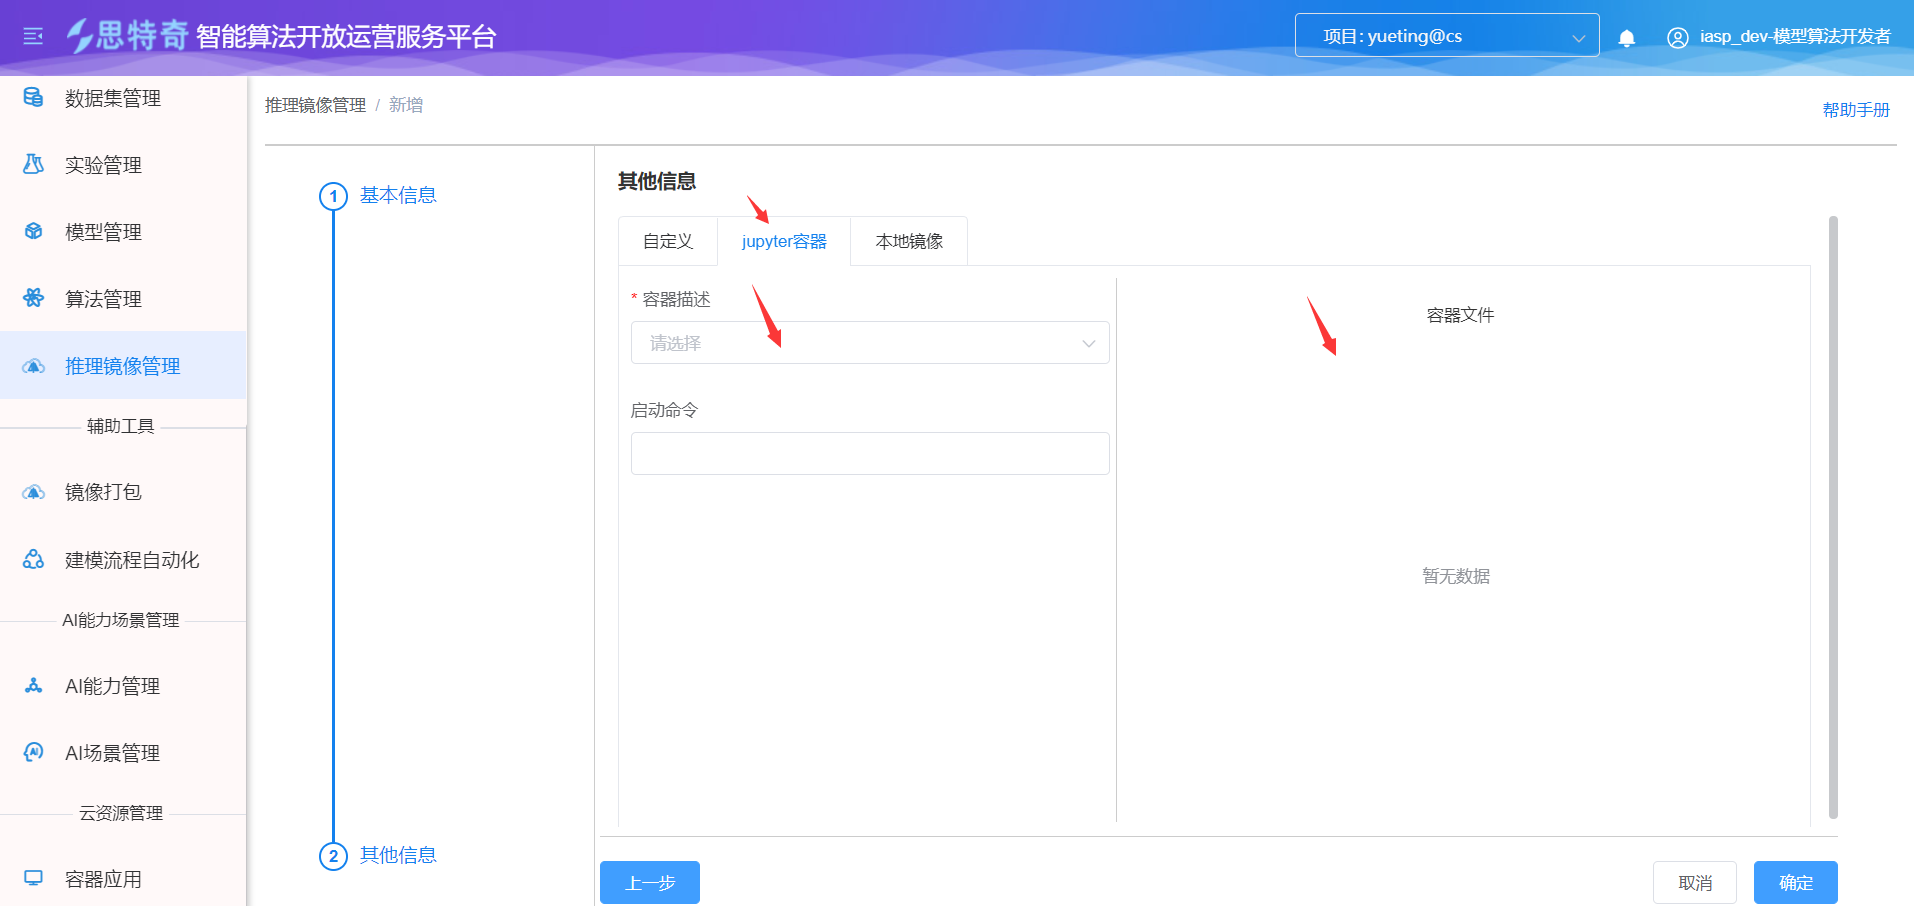Click the 其他信息 section heading
The width and height of the screenshot is (1914, 906).
point(657,181)
